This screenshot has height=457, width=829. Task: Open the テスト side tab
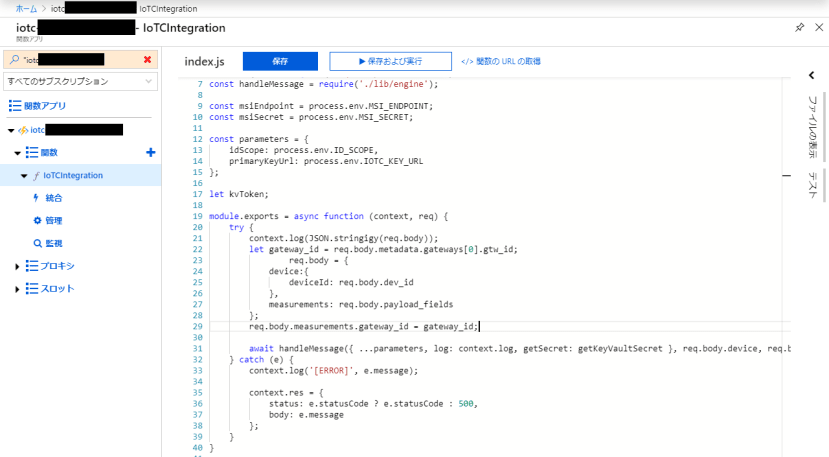(x=813, y=185)
